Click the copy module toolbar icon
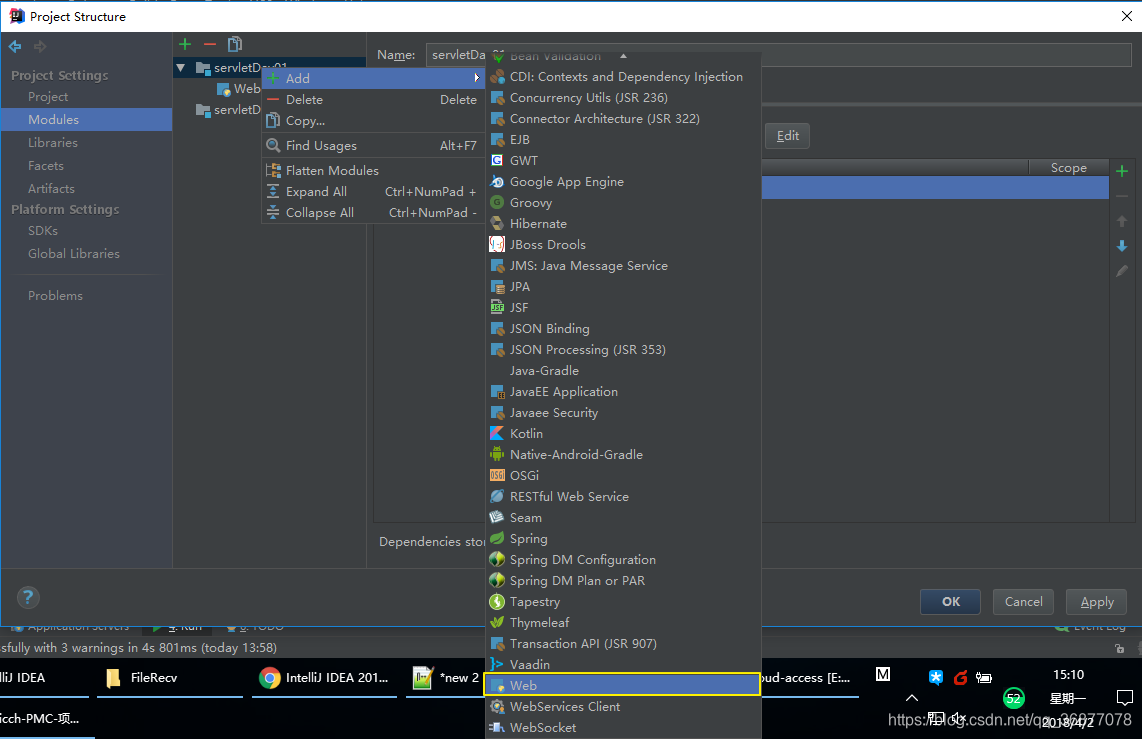This screenshot has height=739, width=1142. pyautogui.click(x=235, y=44)
